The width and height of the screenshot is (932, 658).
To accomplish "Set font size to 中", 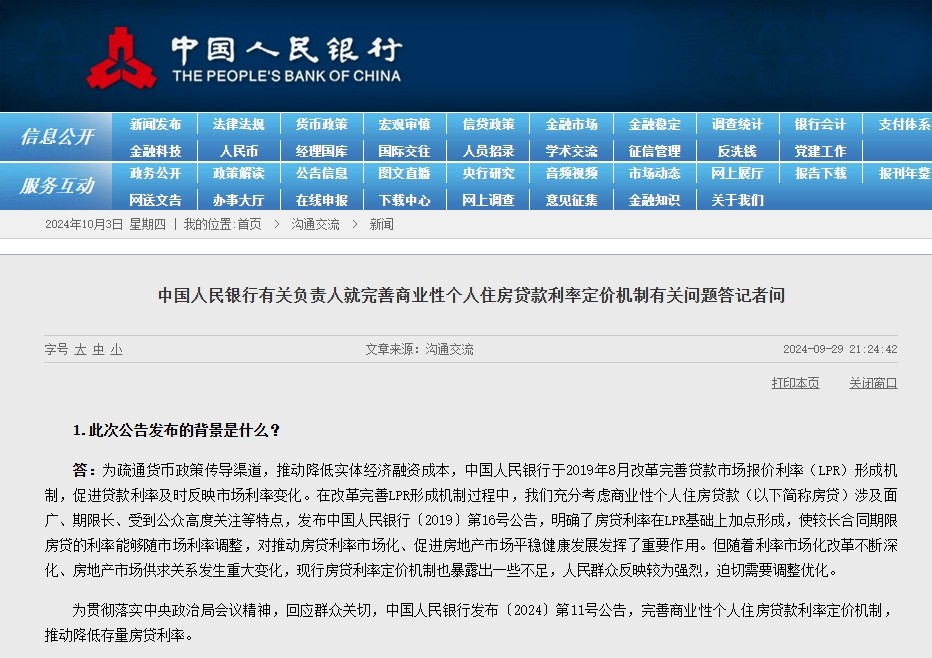I will (x=99, y=350).
